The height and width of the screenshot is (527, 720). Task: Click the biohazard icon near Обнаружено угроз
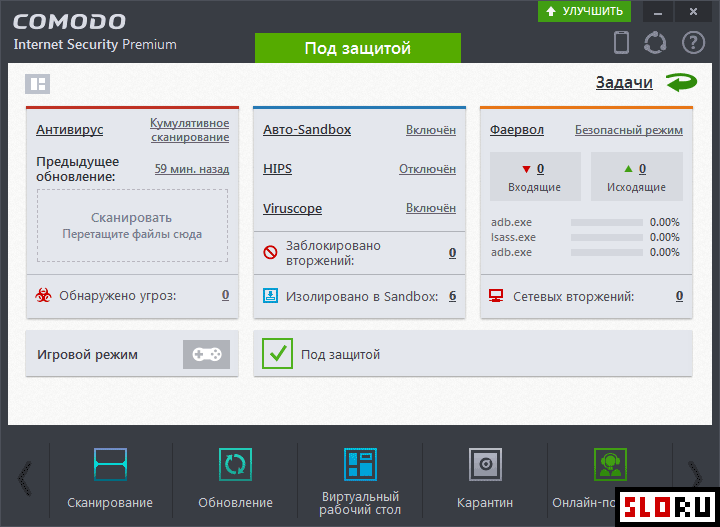43,295
